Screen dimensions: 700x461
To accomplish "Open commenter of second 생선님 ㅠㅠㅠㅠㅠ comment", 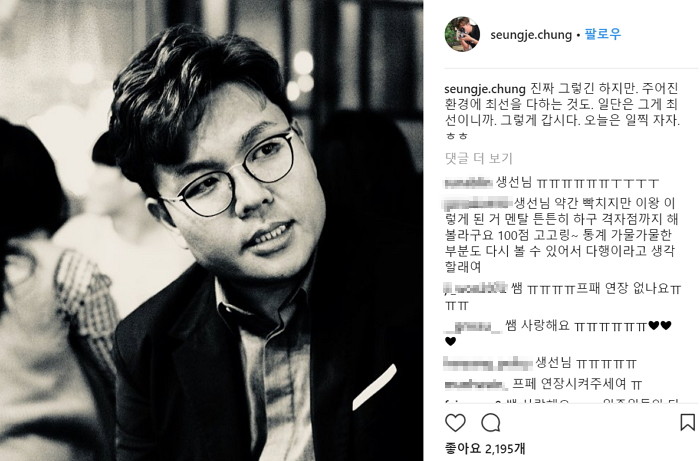I will click(488, 363).
